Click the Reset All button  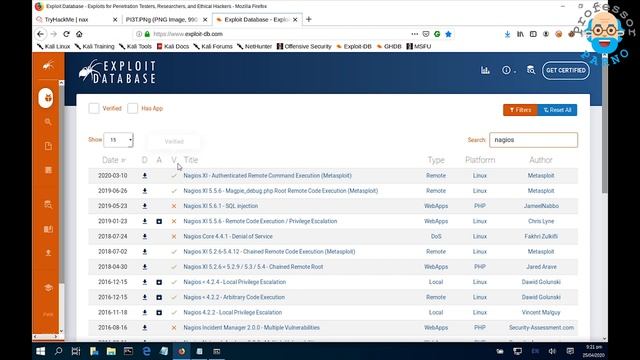(557, 110)
